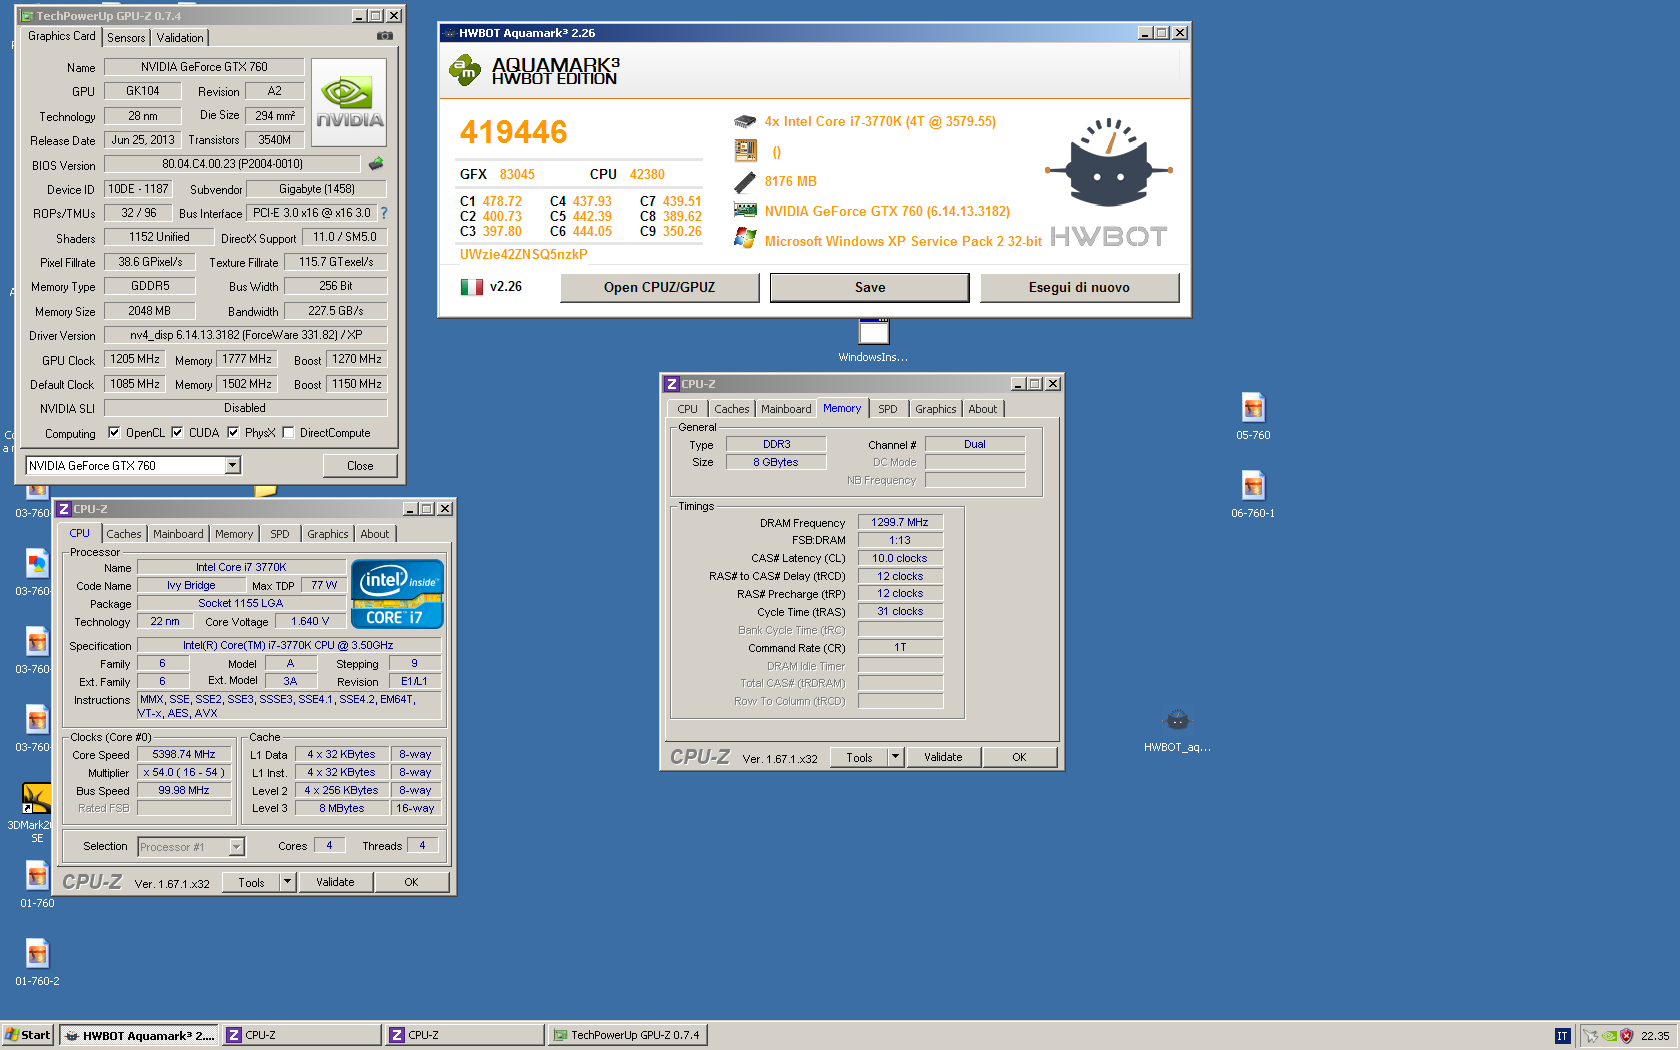Click the GPU-Z screenshot camera icon

(384, 36)
